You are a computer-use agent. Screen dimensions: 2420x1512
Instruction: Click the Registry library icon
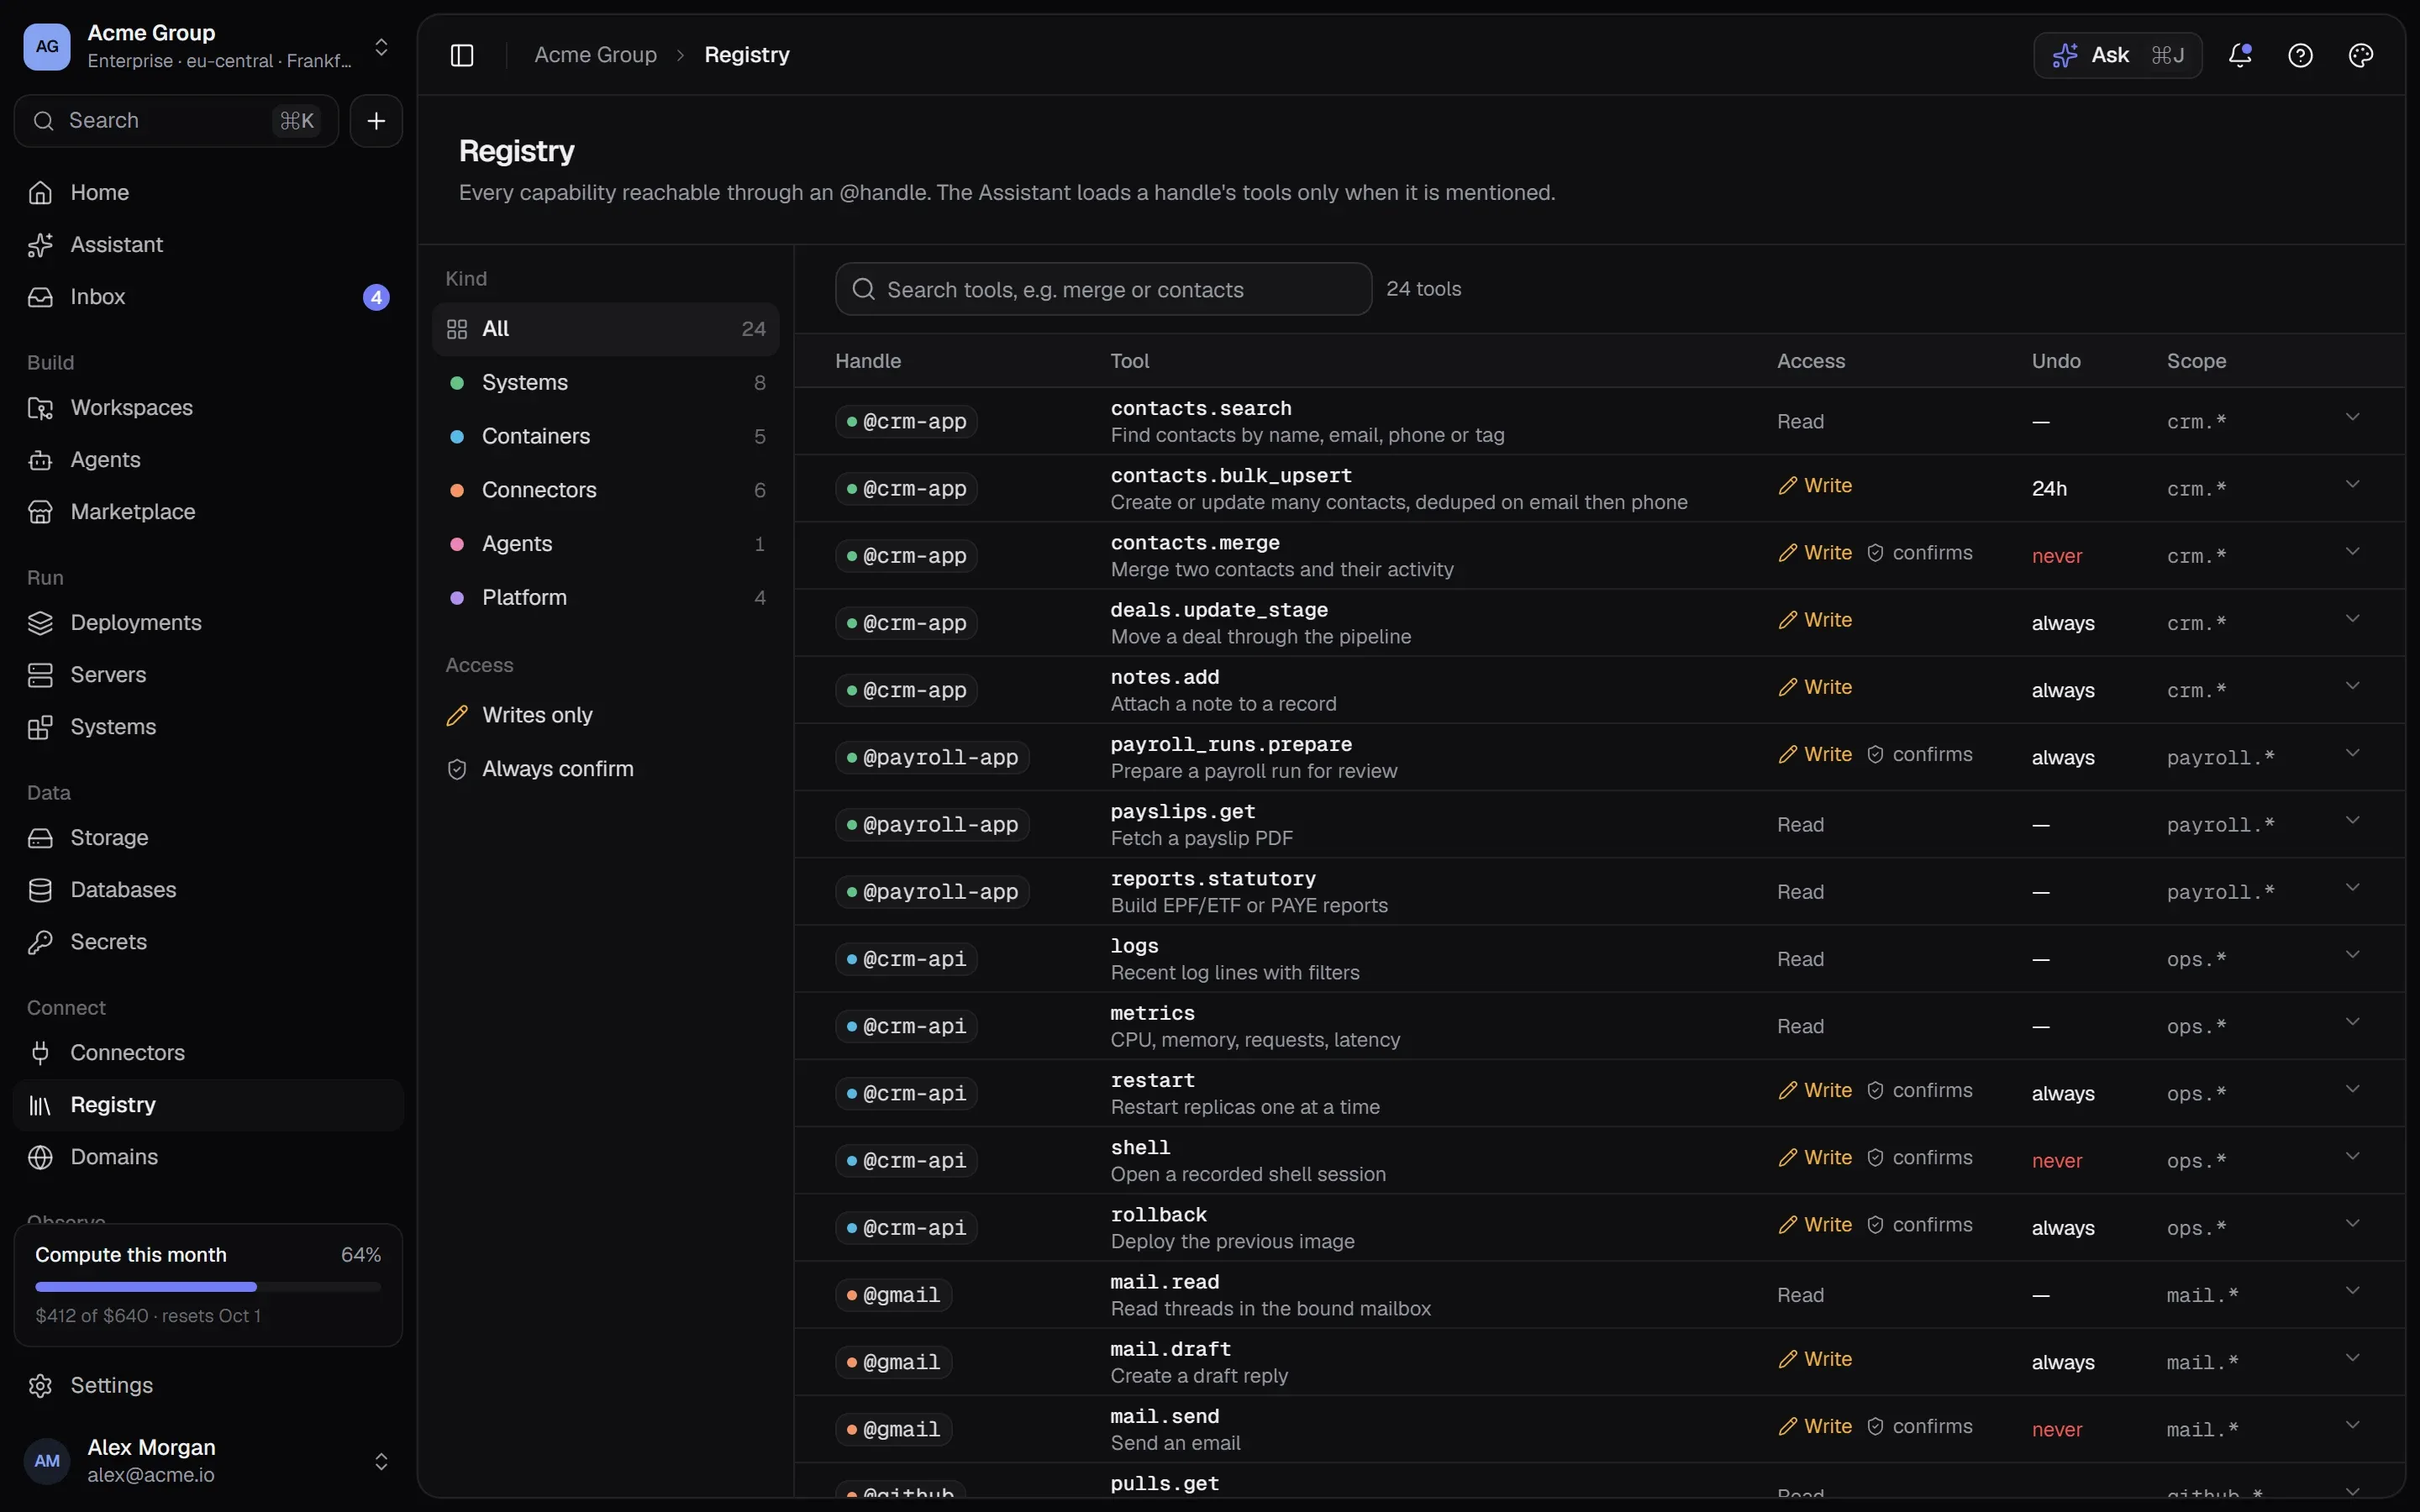click(40, 1105)
